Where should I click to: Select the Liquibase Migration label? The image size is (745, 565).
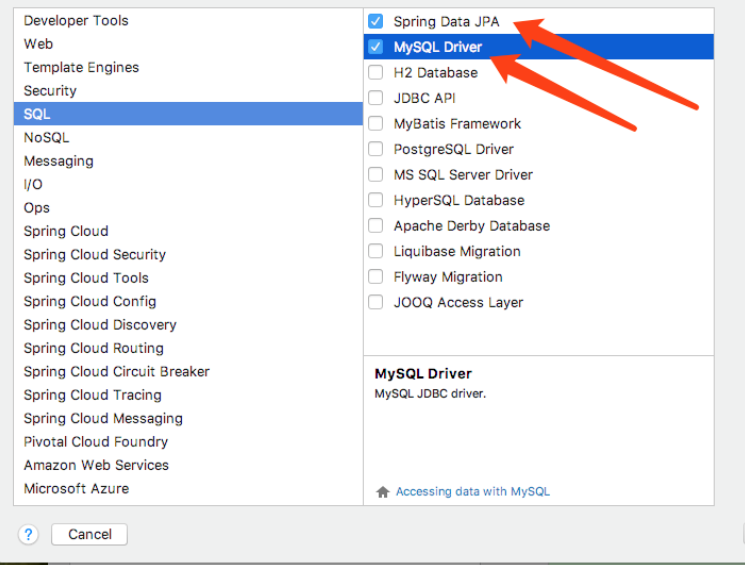coord(457,251)
